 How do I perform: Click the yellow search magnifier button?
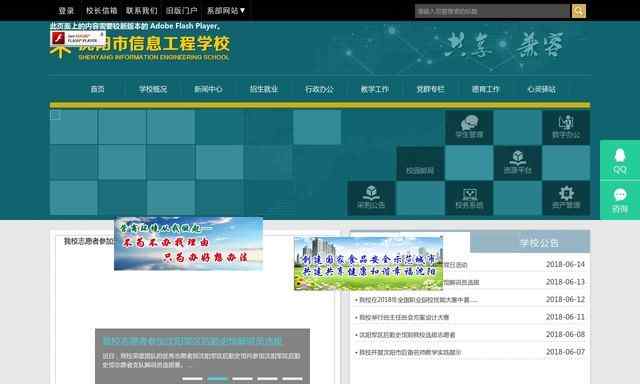[x=578, y=11]
